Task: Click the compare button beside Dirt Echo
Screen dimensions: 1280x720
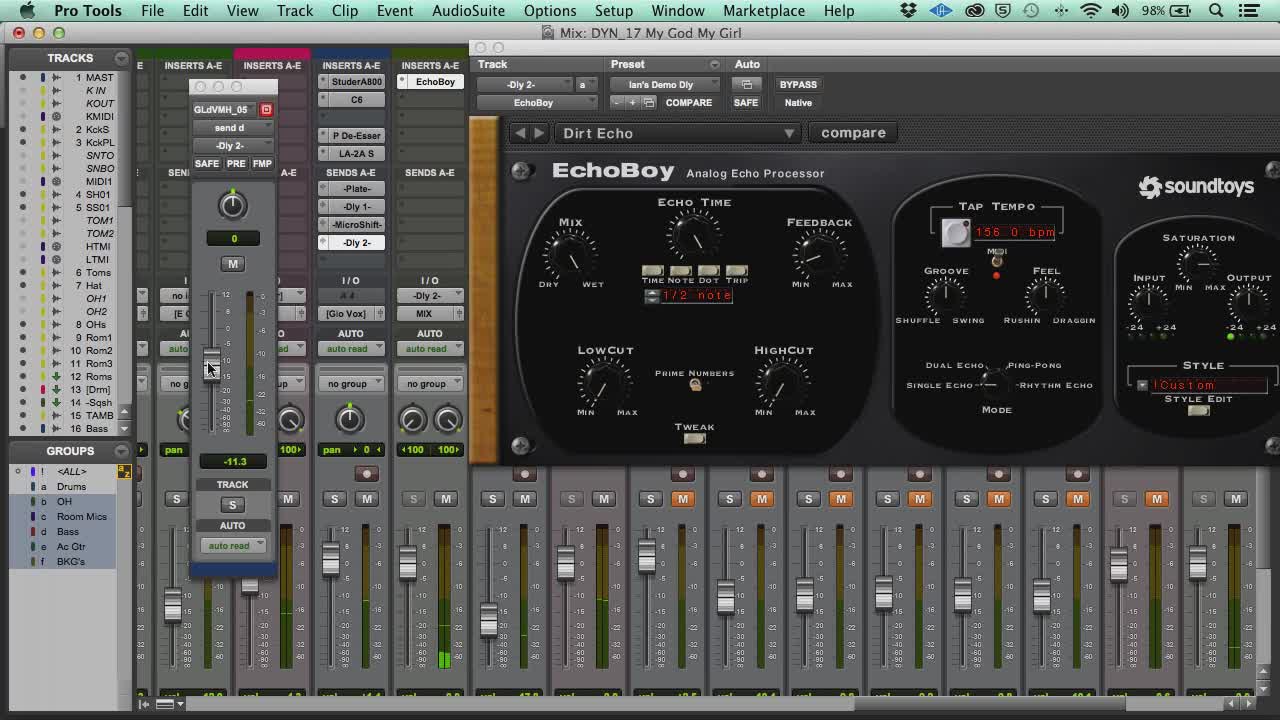Action: coord(853,133)
